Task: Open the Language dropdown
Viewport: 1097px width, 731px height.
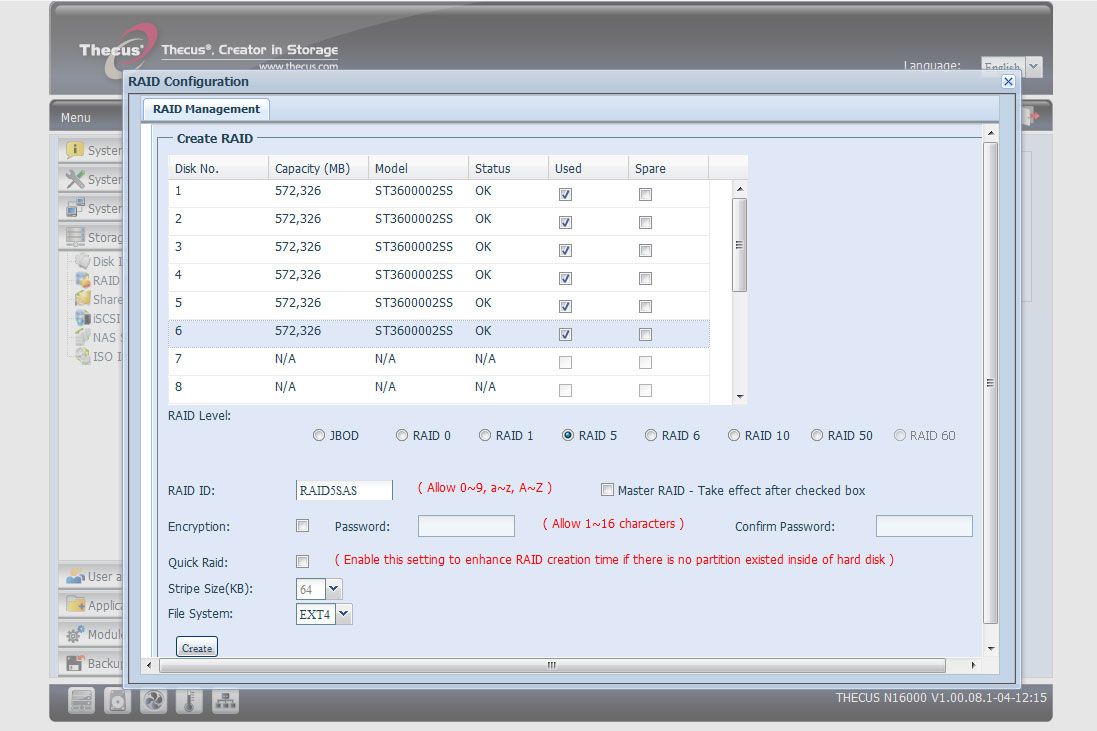Action: (x=1033, y=66)
